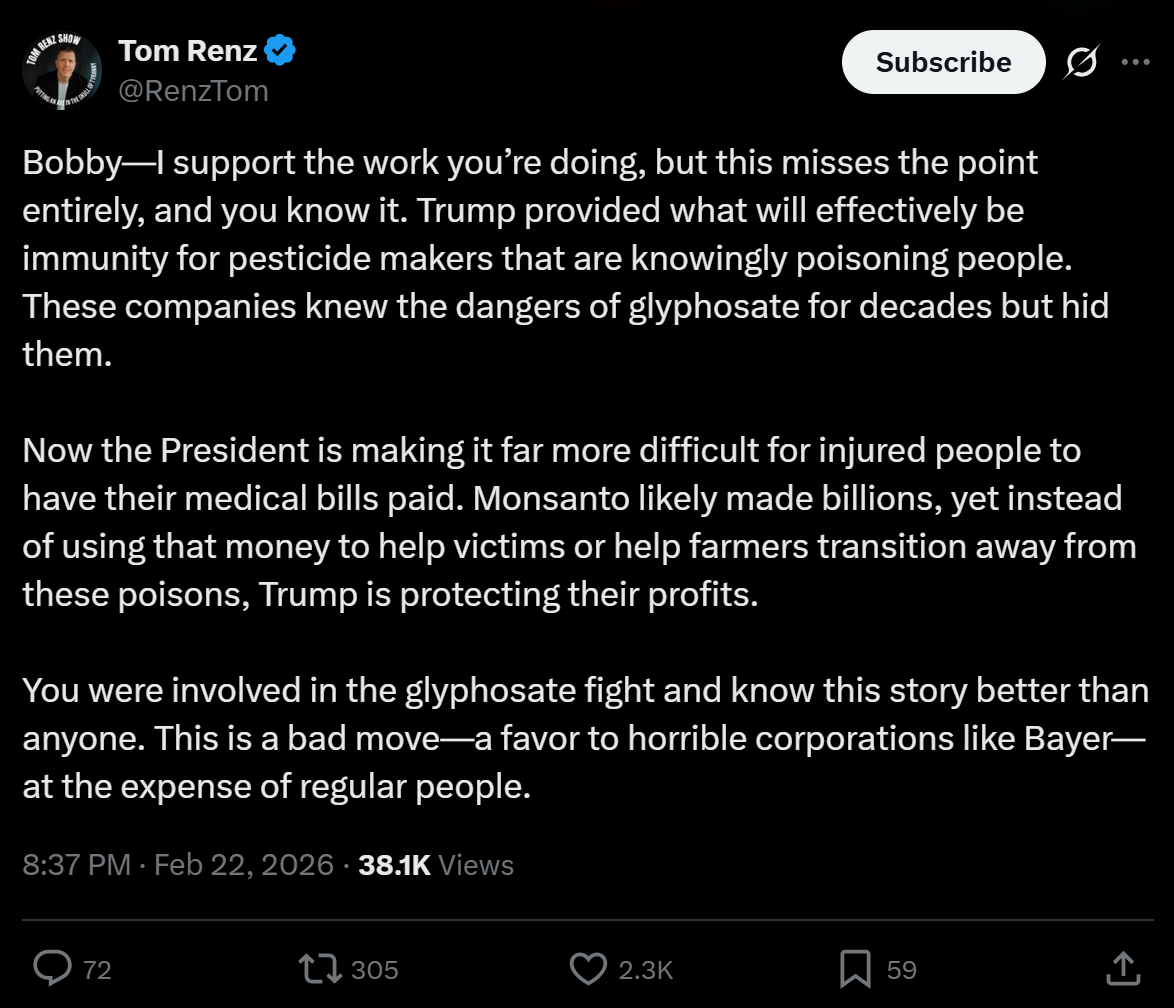Click the blue verified checkmark badge

pos(280,50)
